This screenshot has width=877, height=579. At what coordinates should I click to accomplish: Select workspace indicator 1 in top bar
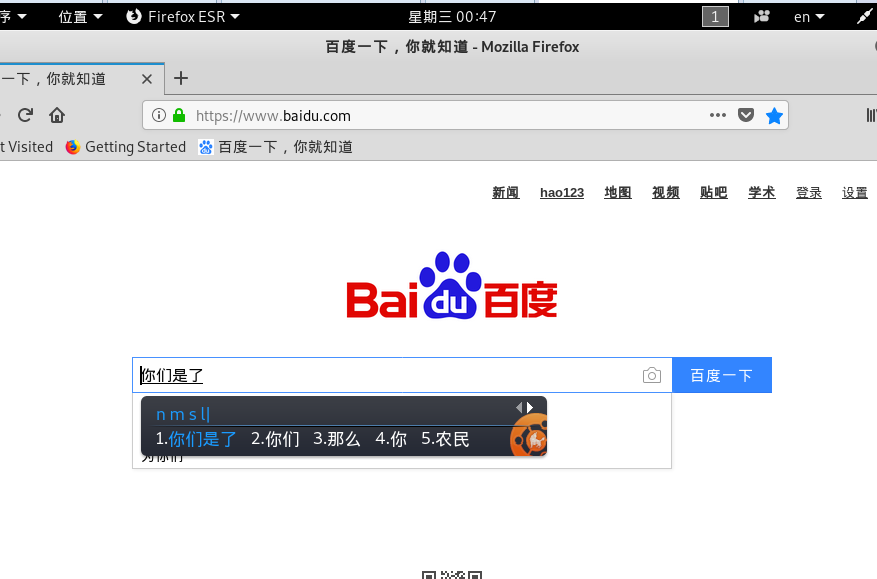[x=715, y=17]
